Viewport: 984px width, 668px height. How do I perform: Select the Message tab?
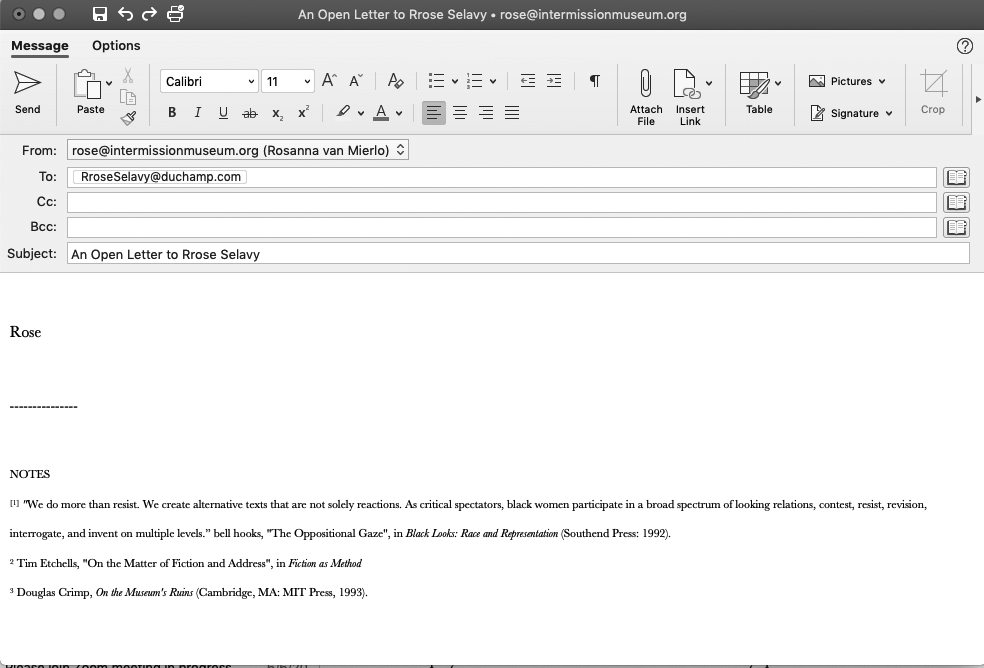click(x=40, y=46)
